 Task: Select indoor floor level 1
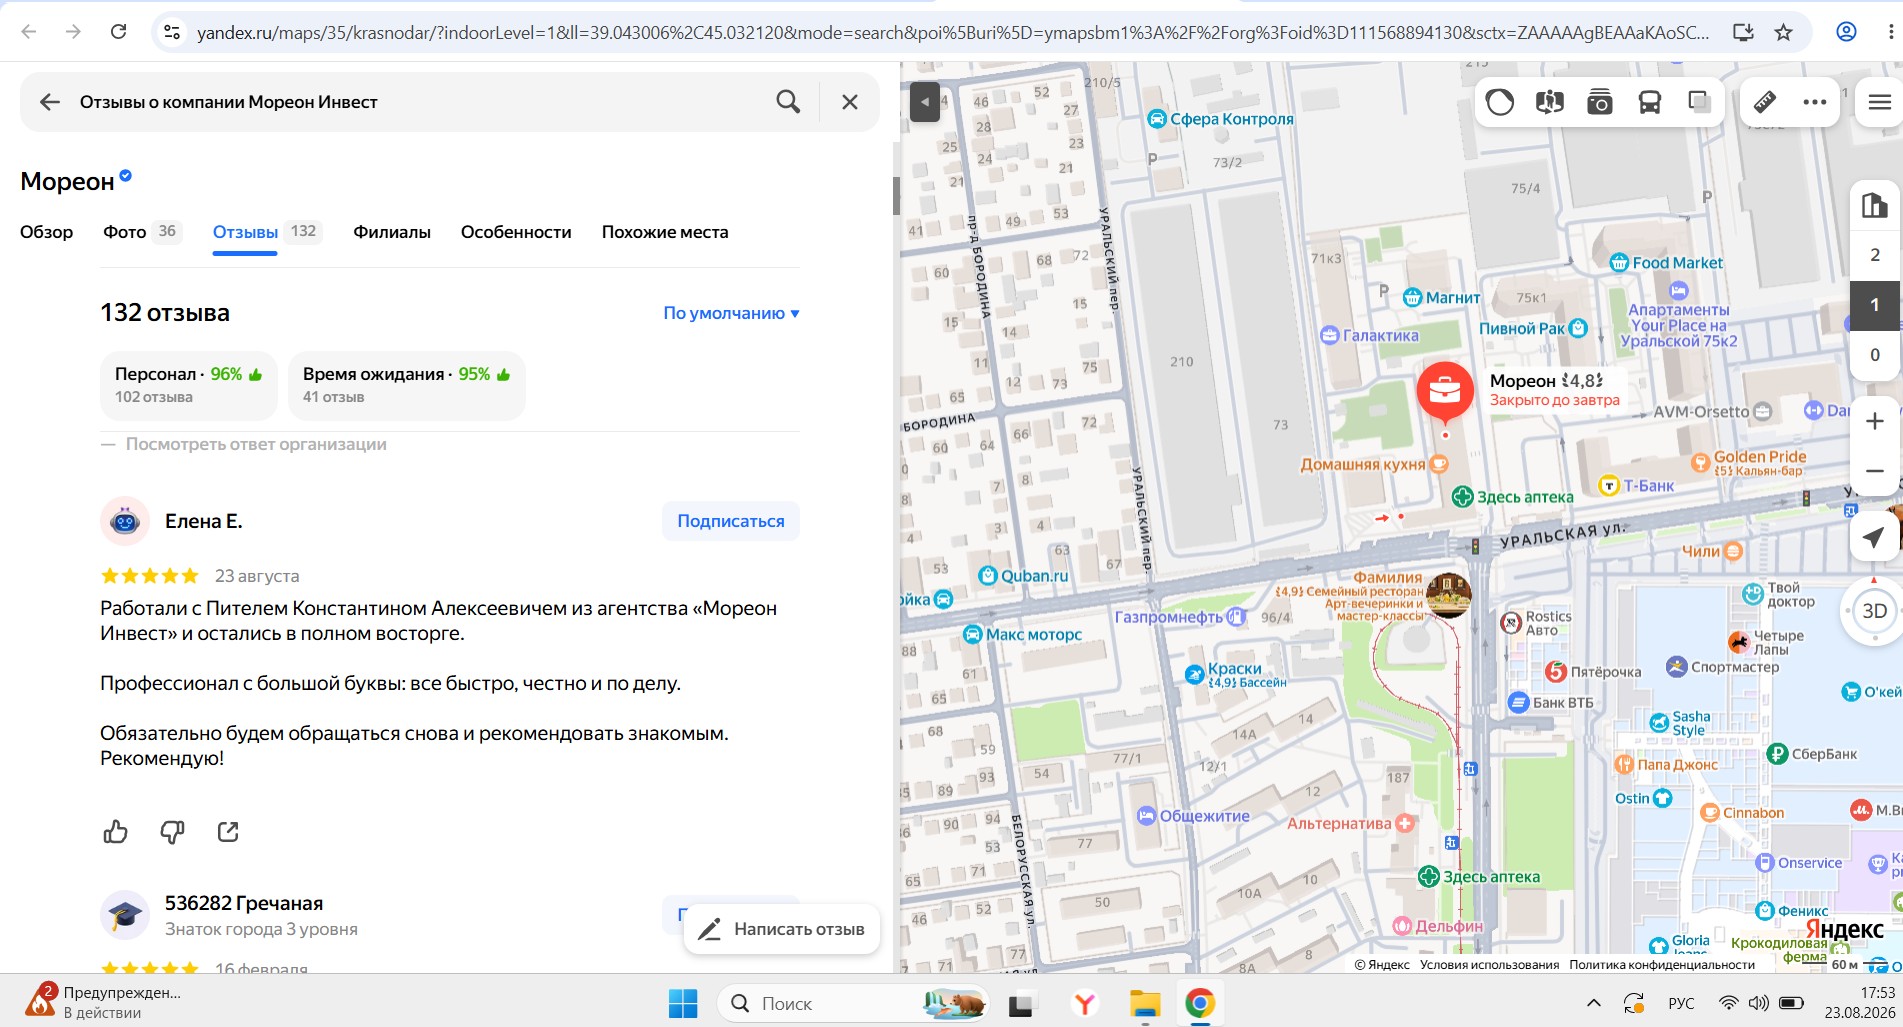[x=1875, y=305]
